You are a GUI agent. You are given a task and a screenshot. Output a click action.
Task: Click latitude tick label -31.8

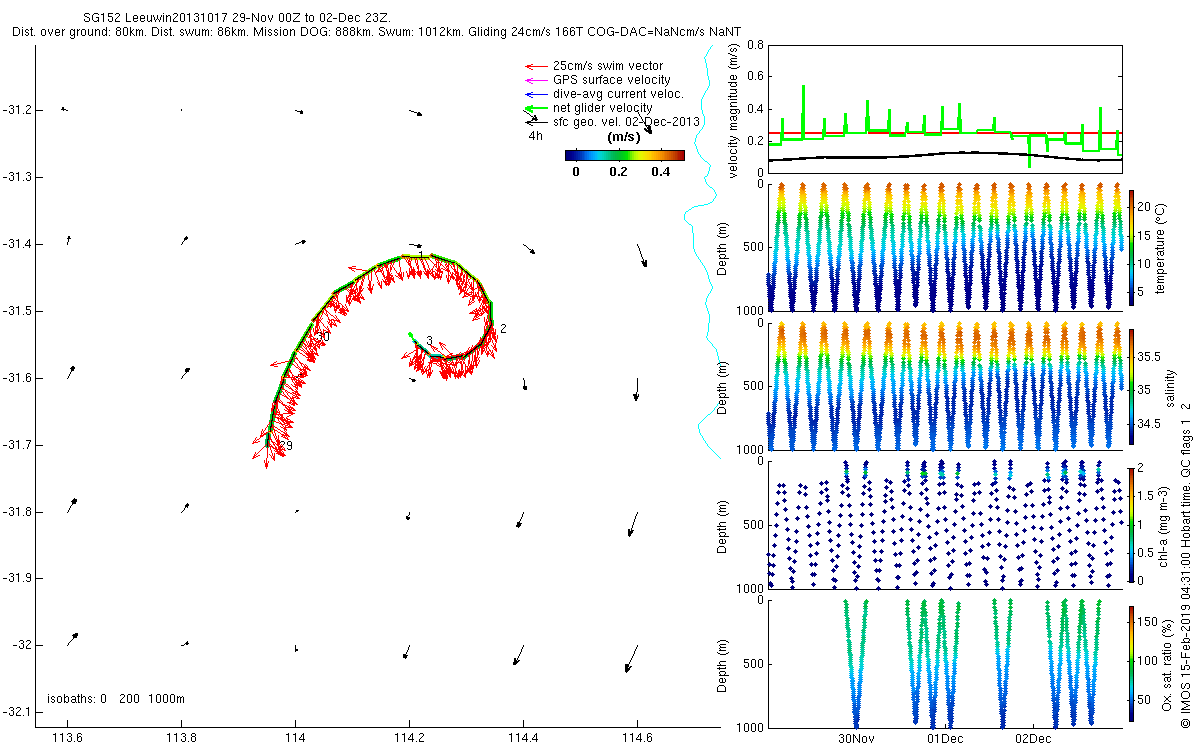[x=17, y=512]
